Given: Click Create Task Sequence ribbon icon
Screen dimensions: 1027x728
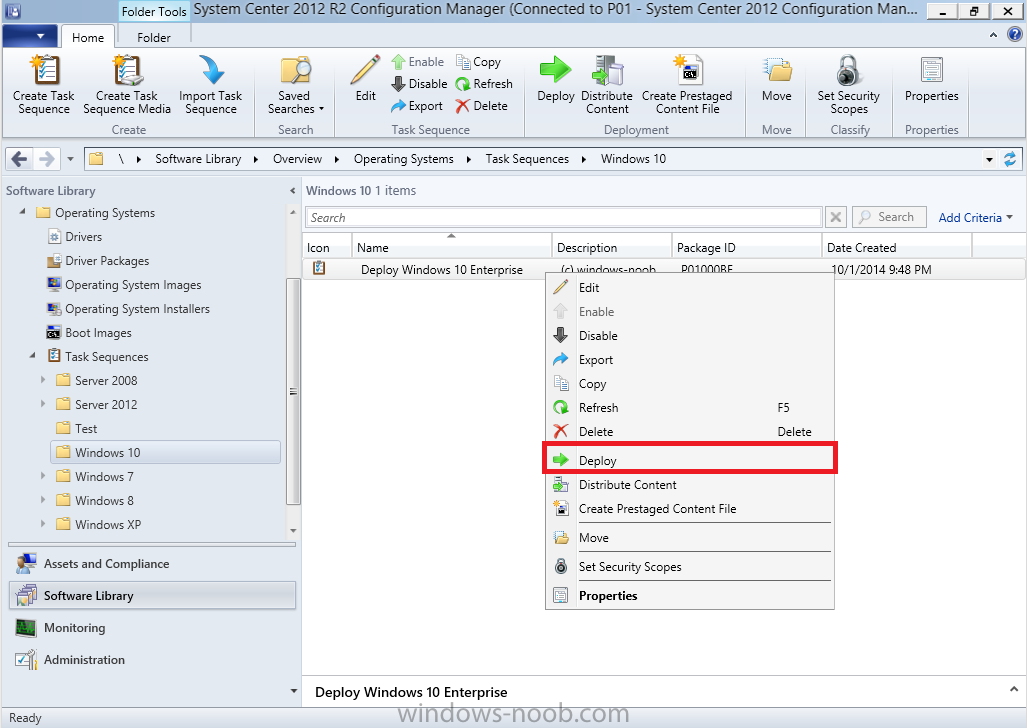Looking at the screenshot, I should [x=44, y=71].
